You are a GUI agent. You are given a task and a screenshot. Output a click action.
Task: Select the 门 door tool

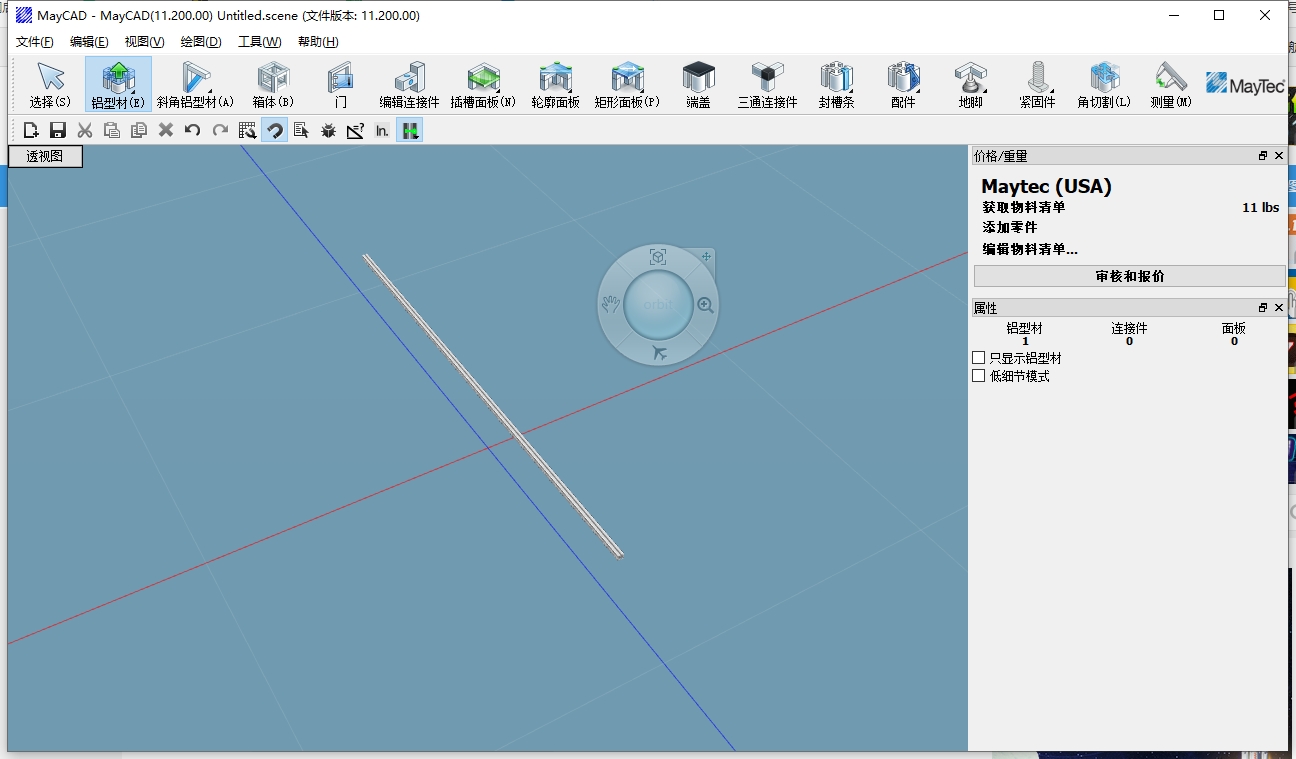point(340,83)
